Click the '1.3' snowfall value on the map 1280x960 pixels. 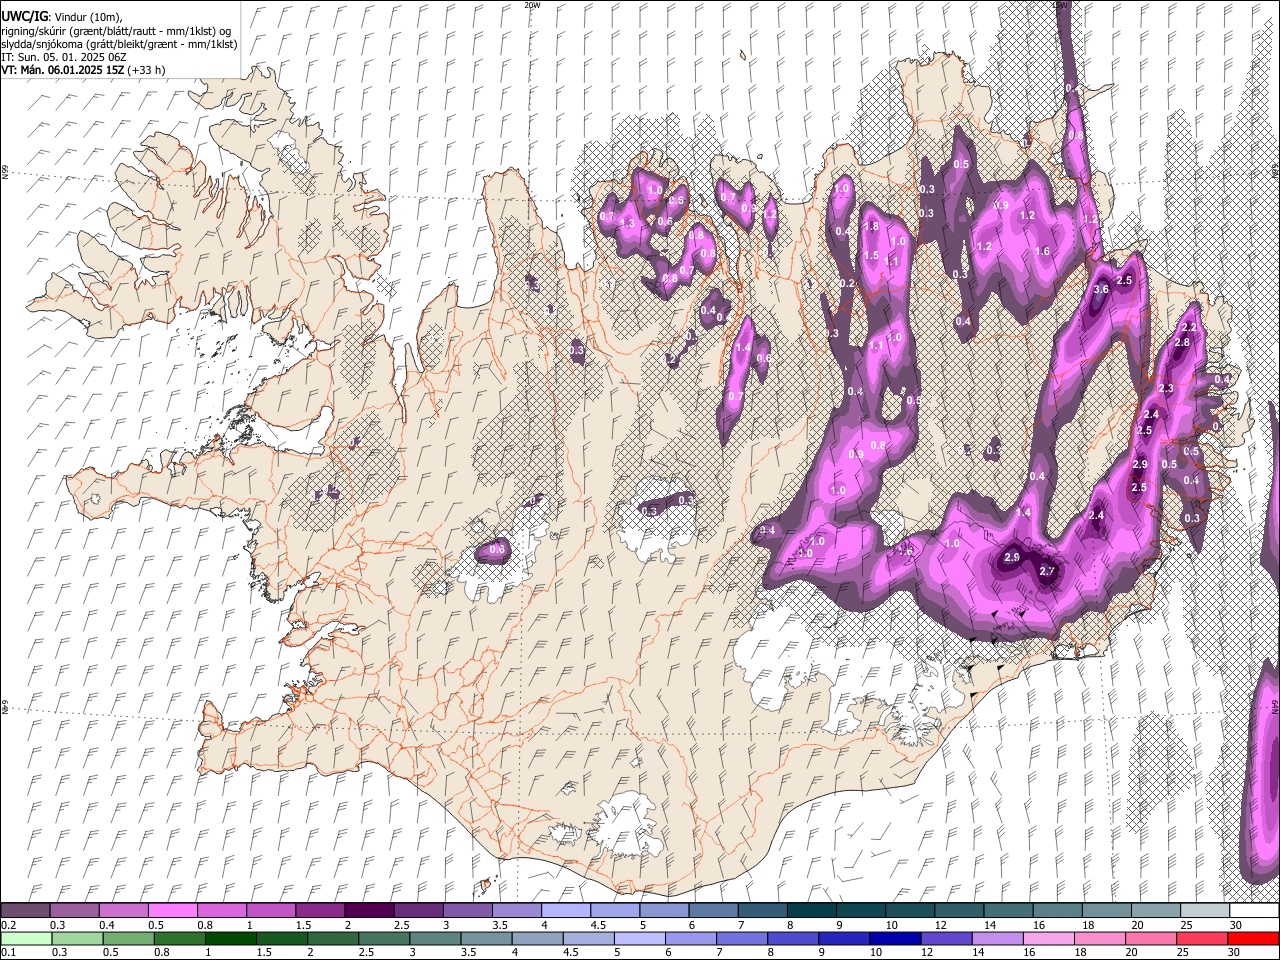click(628, 223)
